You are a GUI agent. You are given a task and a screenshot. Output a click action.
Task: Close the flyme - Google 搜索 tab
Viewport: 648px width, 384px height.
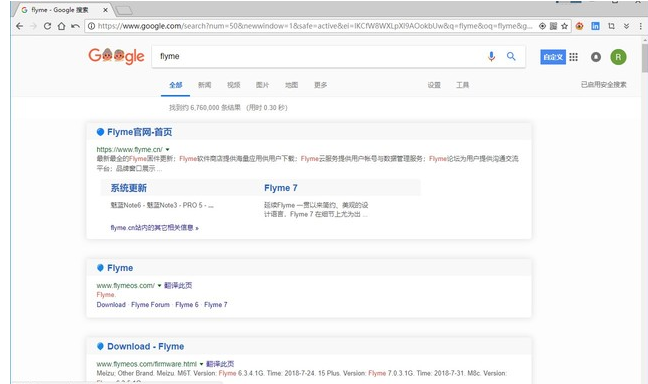click(x=105, y=10)
